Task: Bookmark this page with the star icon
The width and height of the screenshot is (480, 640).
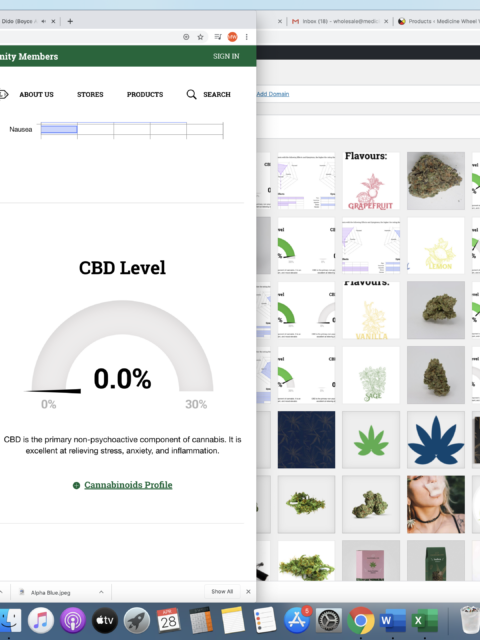Action: pyautogui.click(x=200, y=37)
